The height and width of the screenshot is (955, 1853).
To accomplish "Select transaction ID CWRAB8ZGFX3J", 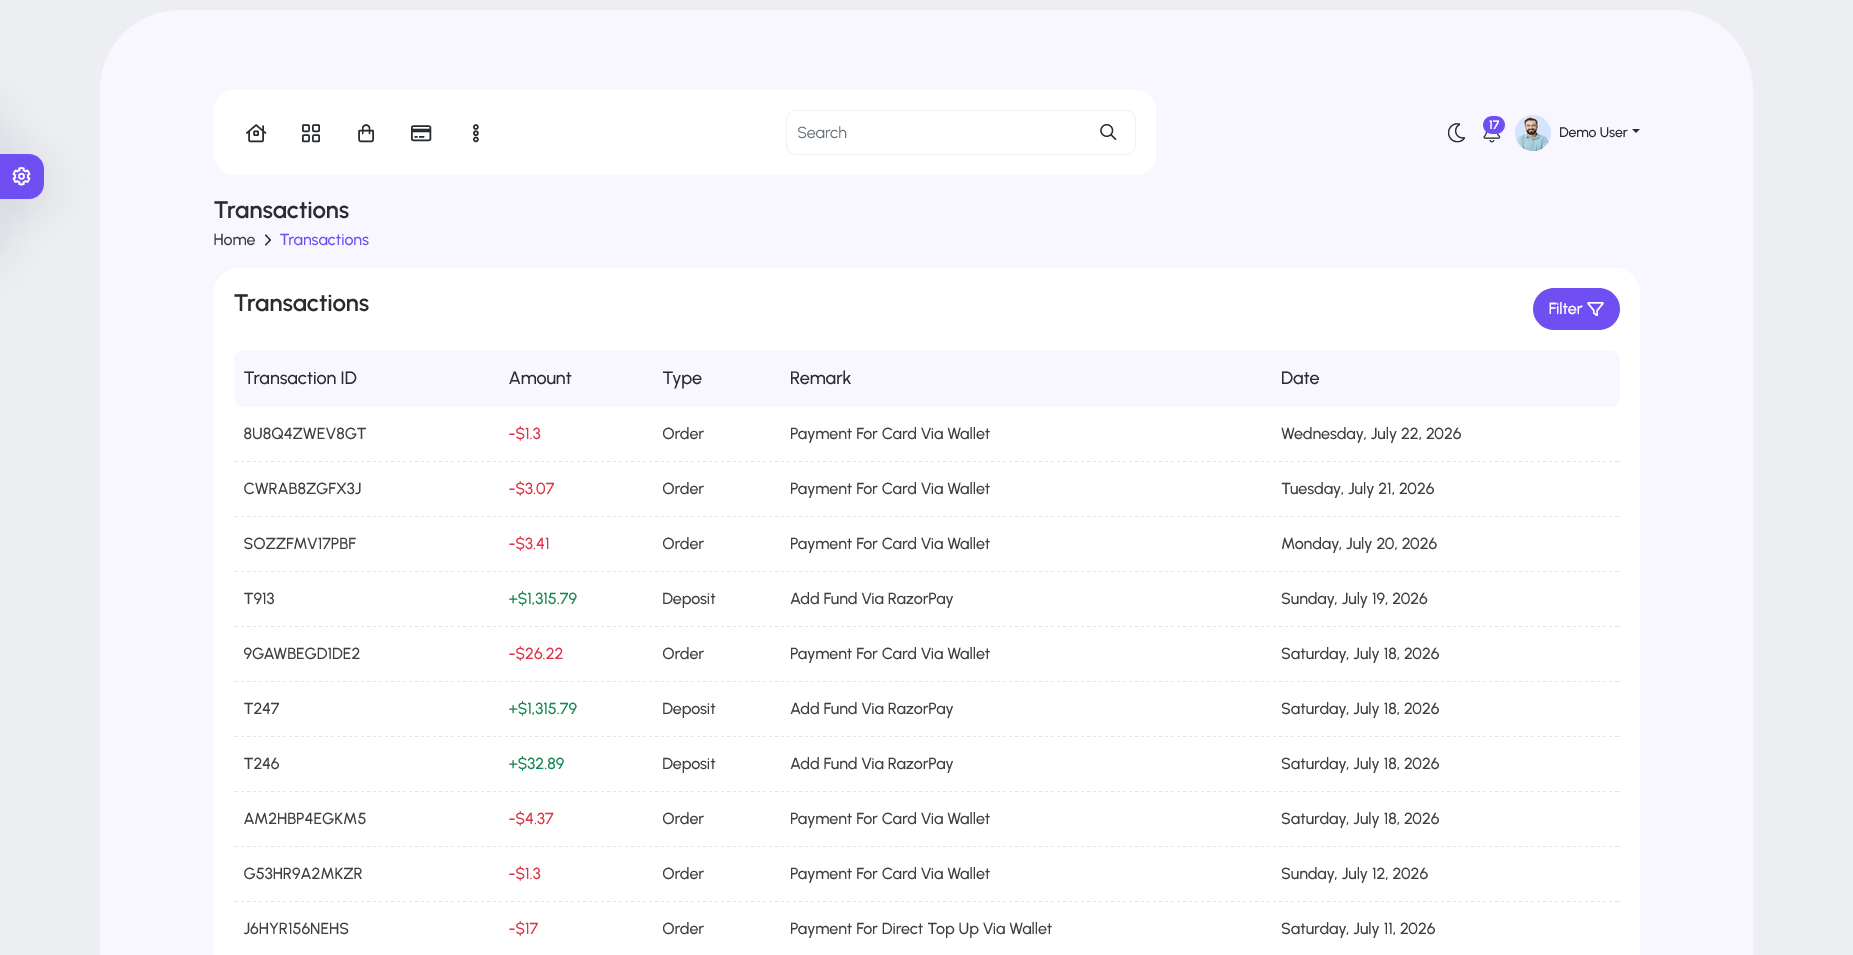I will (302, 489).
